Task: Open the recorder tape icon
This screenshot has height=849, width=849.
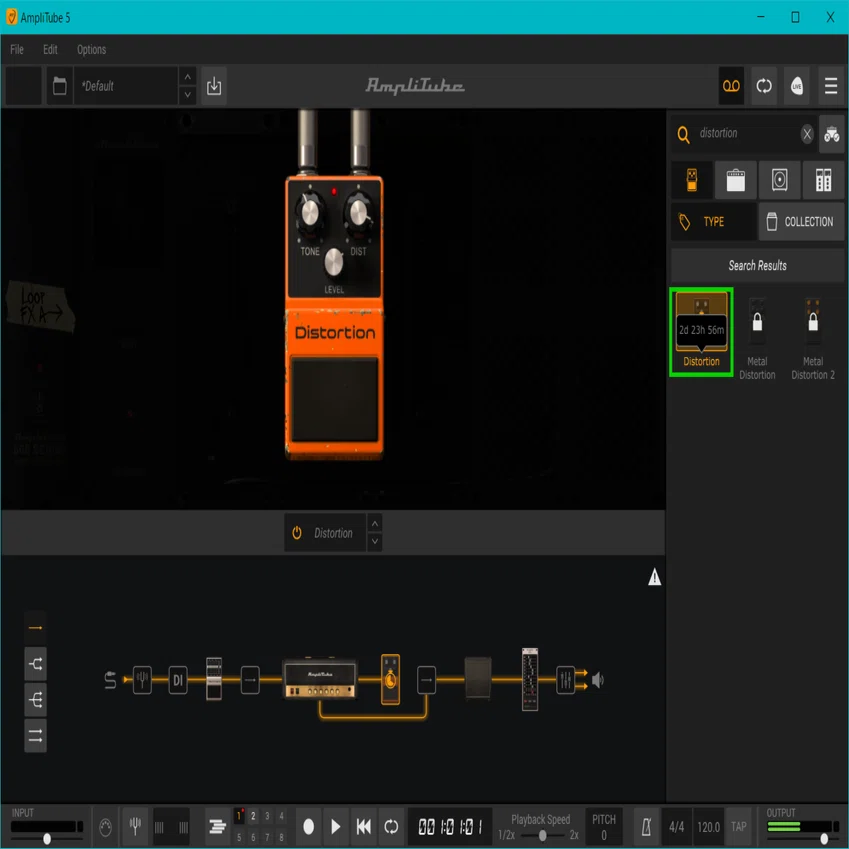Action: coord(731,86)
